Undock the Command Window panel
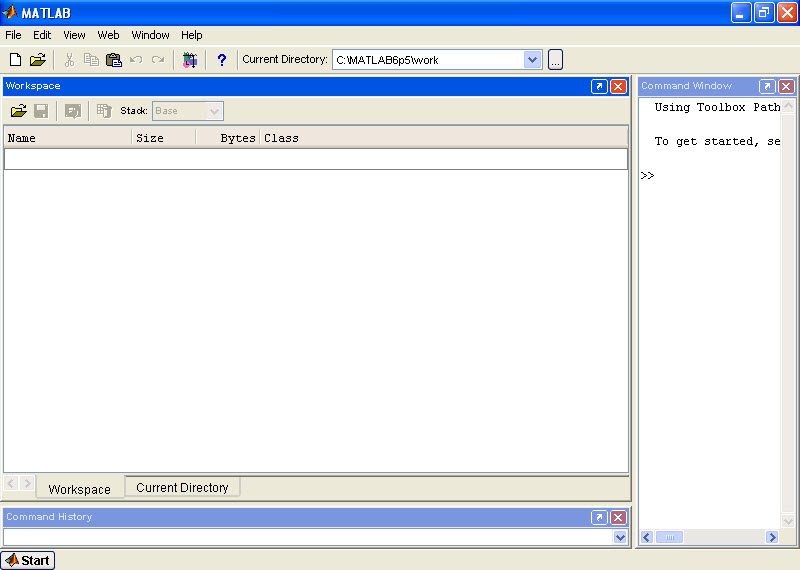Screen dimensions: 800x570 point(767,86)
